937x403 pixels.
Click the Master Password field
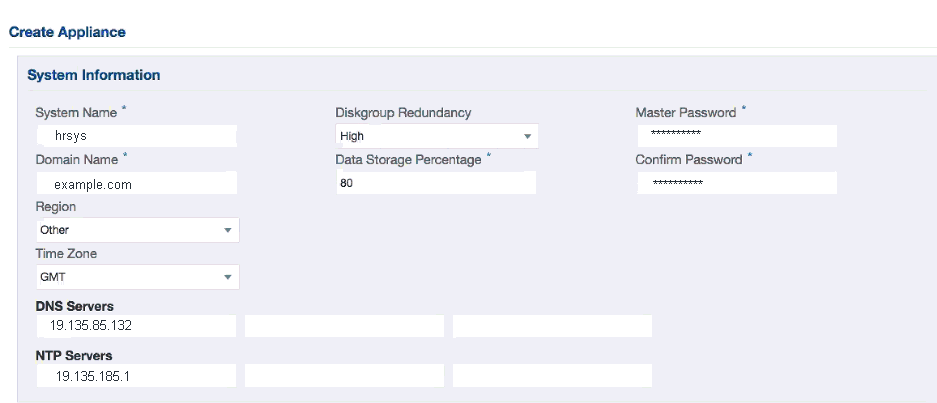click(736, 136)
